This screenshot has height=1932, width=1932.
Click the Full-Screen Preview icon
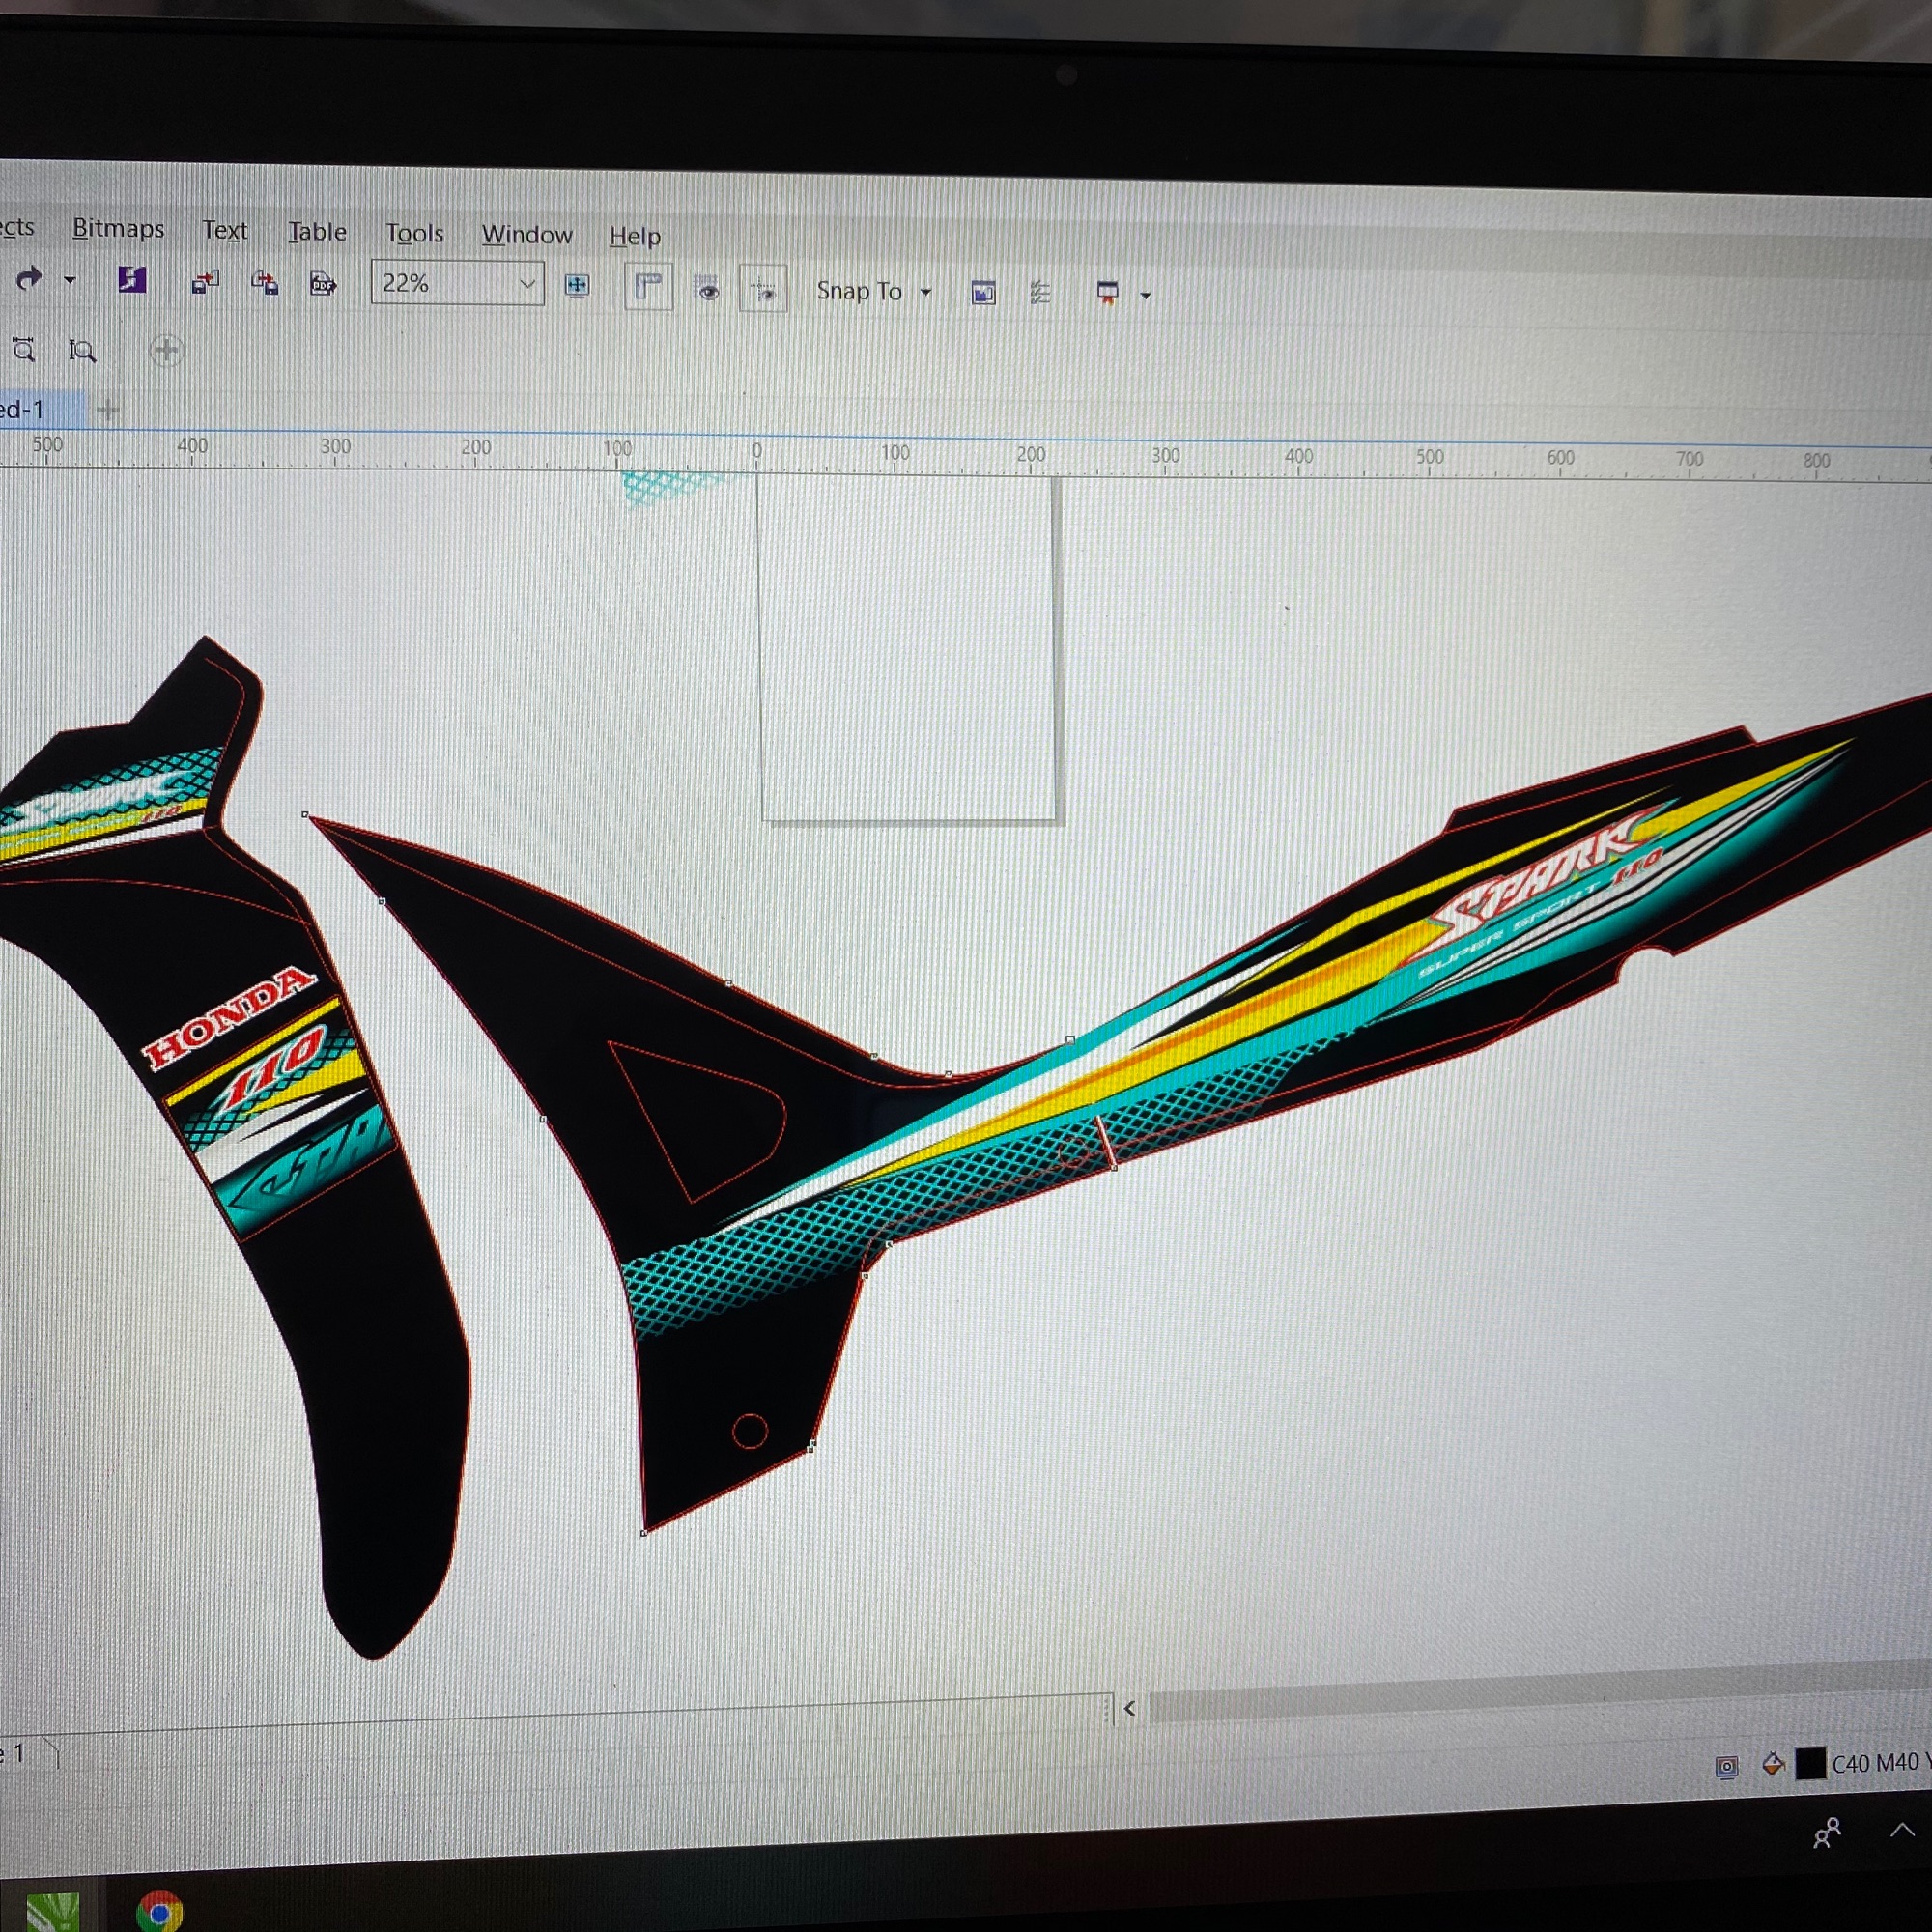point(577,286)
